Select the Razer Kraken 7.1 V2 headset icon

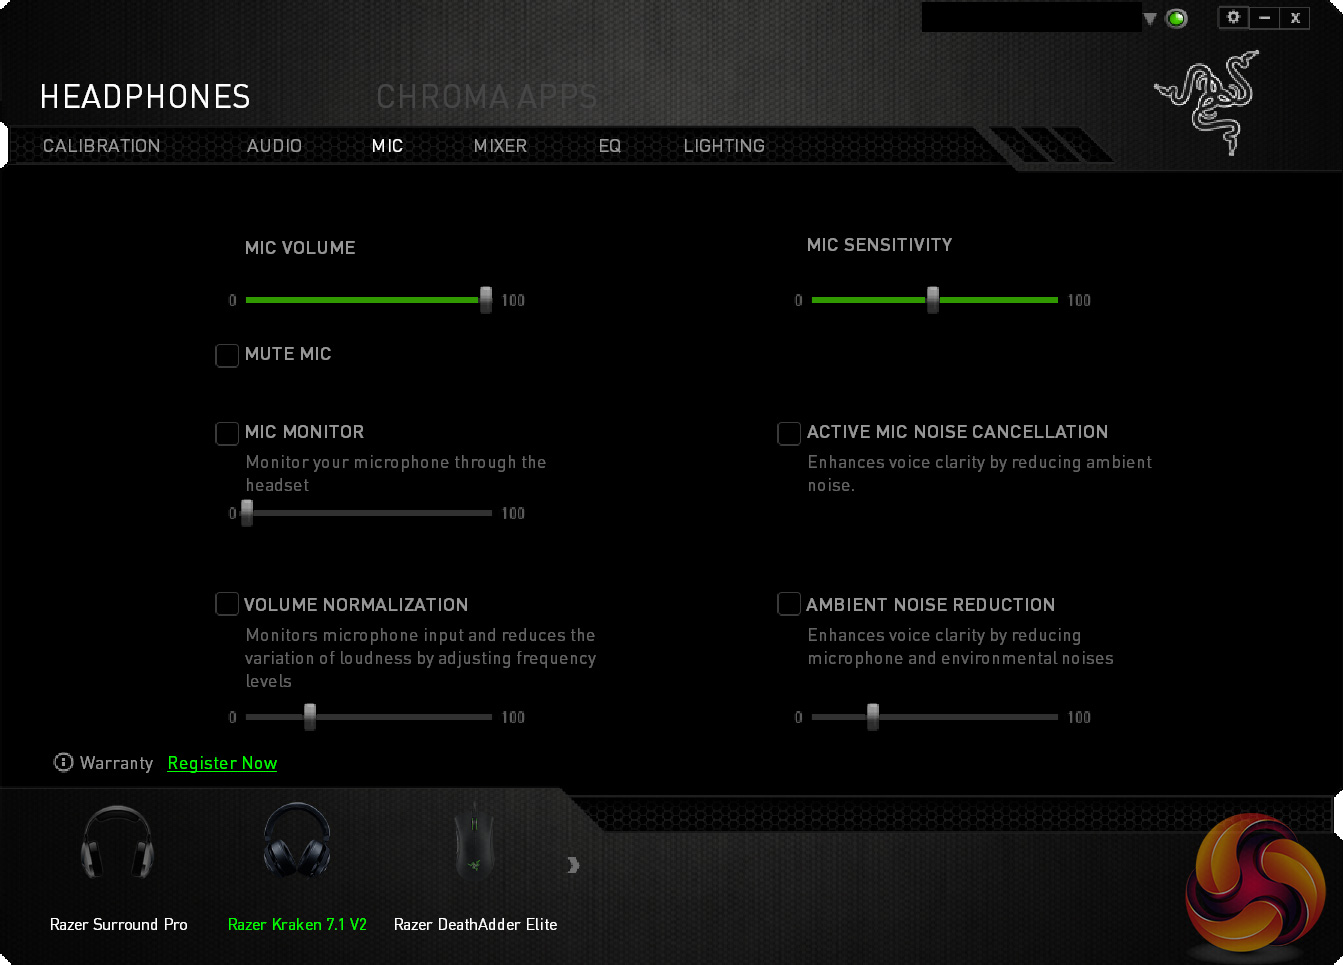click(297, 841)
